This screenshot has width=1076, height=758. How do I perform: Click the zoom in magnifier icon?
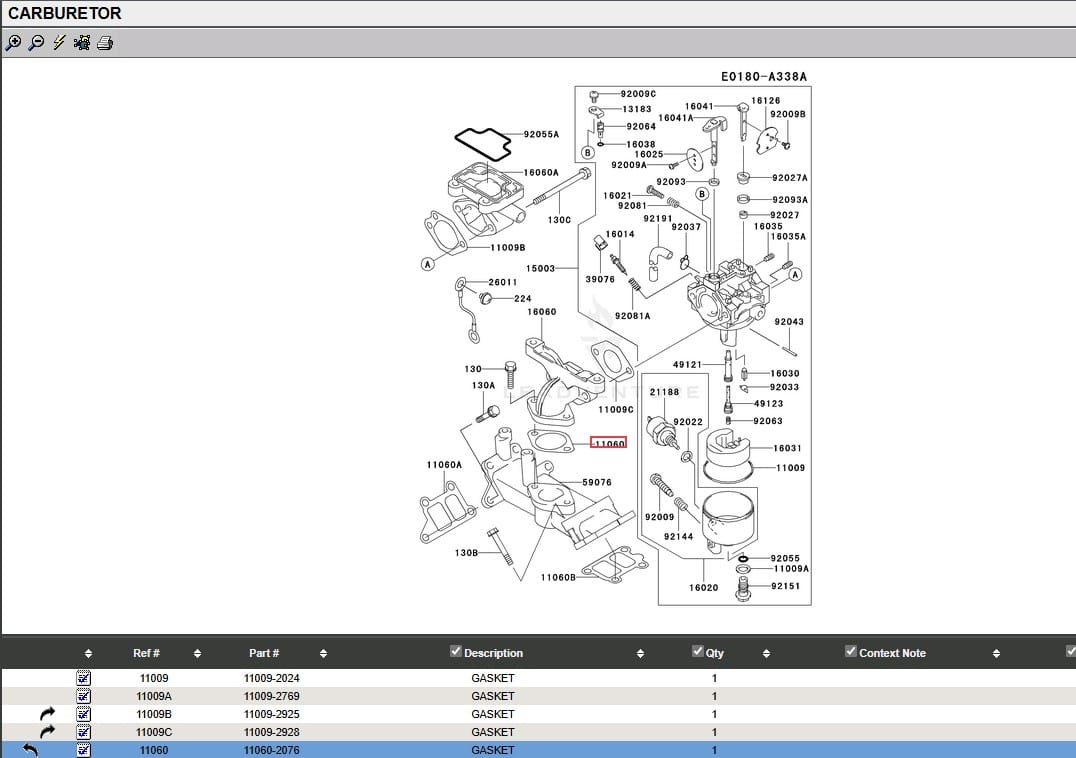coord(13,43)
